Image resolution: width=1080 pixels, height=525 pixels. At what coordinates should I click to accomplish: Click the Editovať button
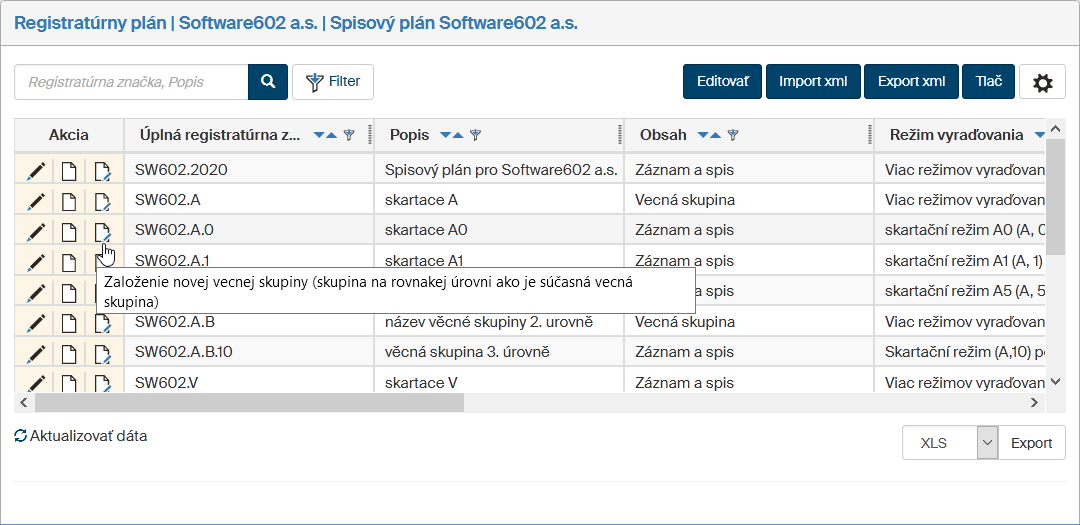[x=722, y=82]
